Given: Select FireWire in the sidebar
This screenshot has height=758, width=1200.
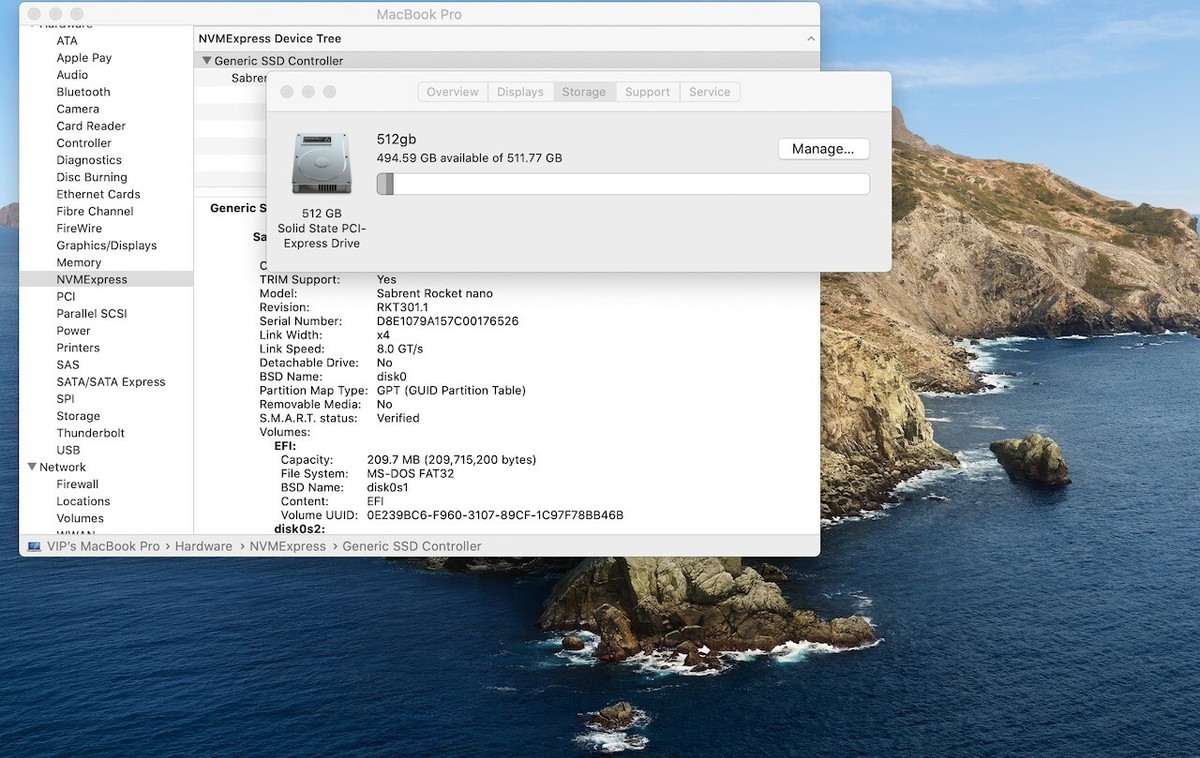Looking at the screenshot, I should 79,228.
